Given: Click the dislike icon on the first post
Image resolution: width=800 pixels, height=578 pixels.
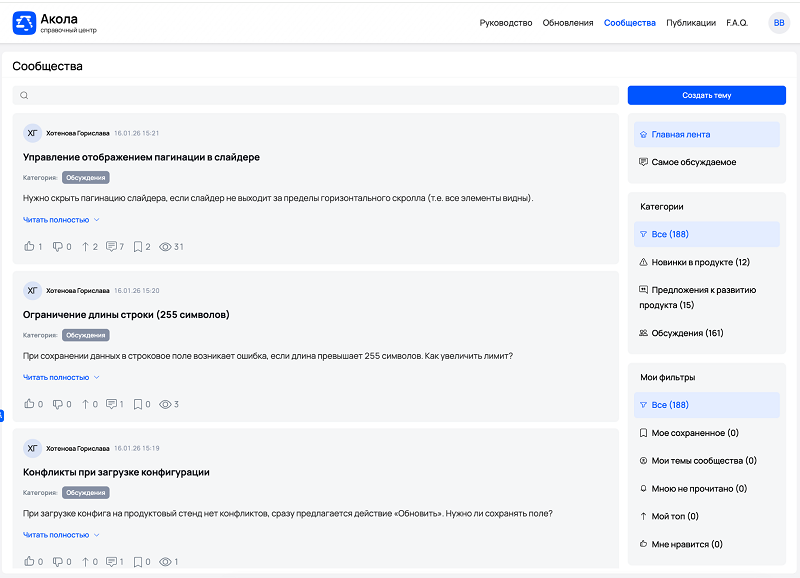Looking at the screenshot, I should click(x=58, y=245).
